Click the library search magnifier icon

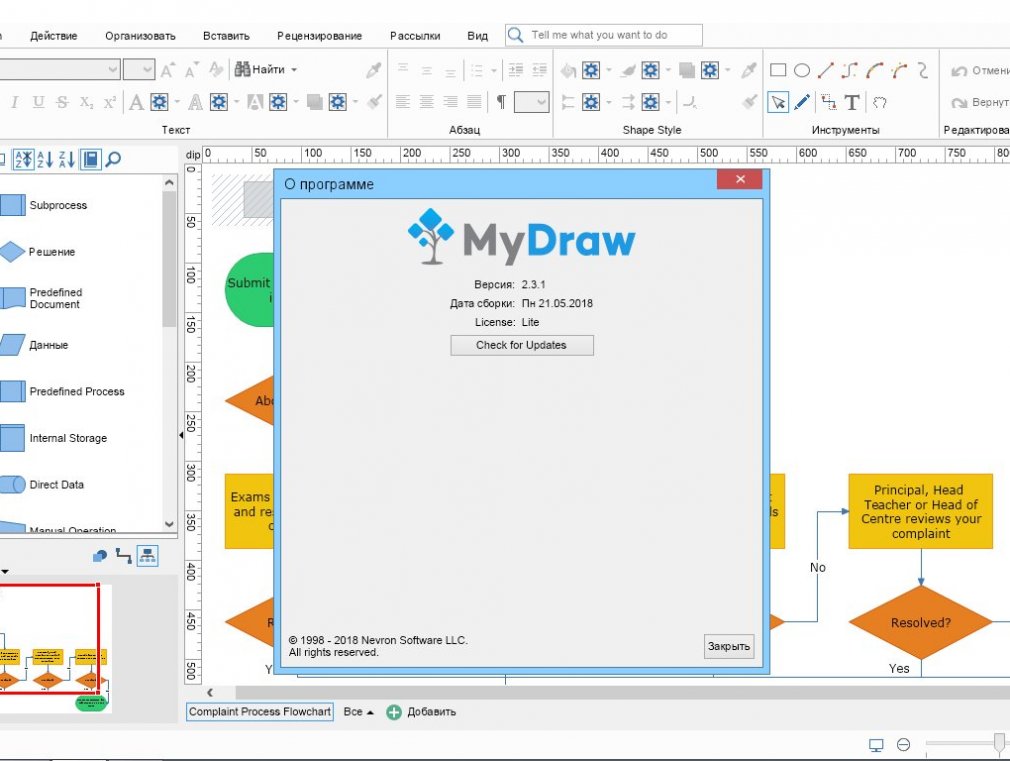pyautogui.click(x=113, y=159)
